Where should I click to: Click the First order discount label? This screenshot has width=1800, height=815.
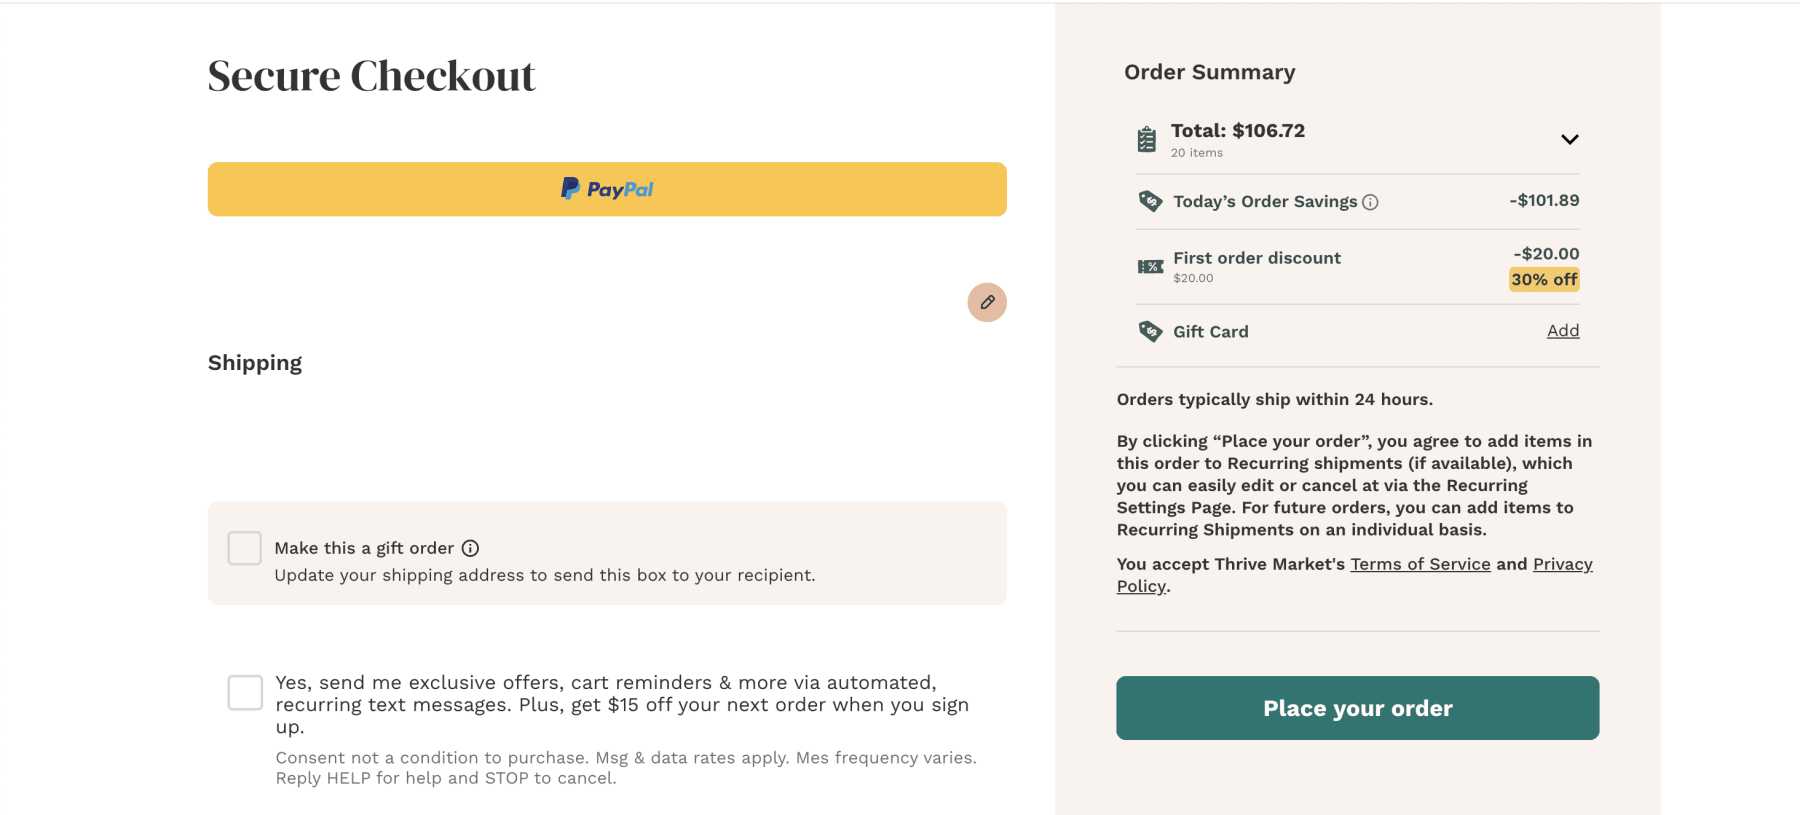coord(1257,258)
